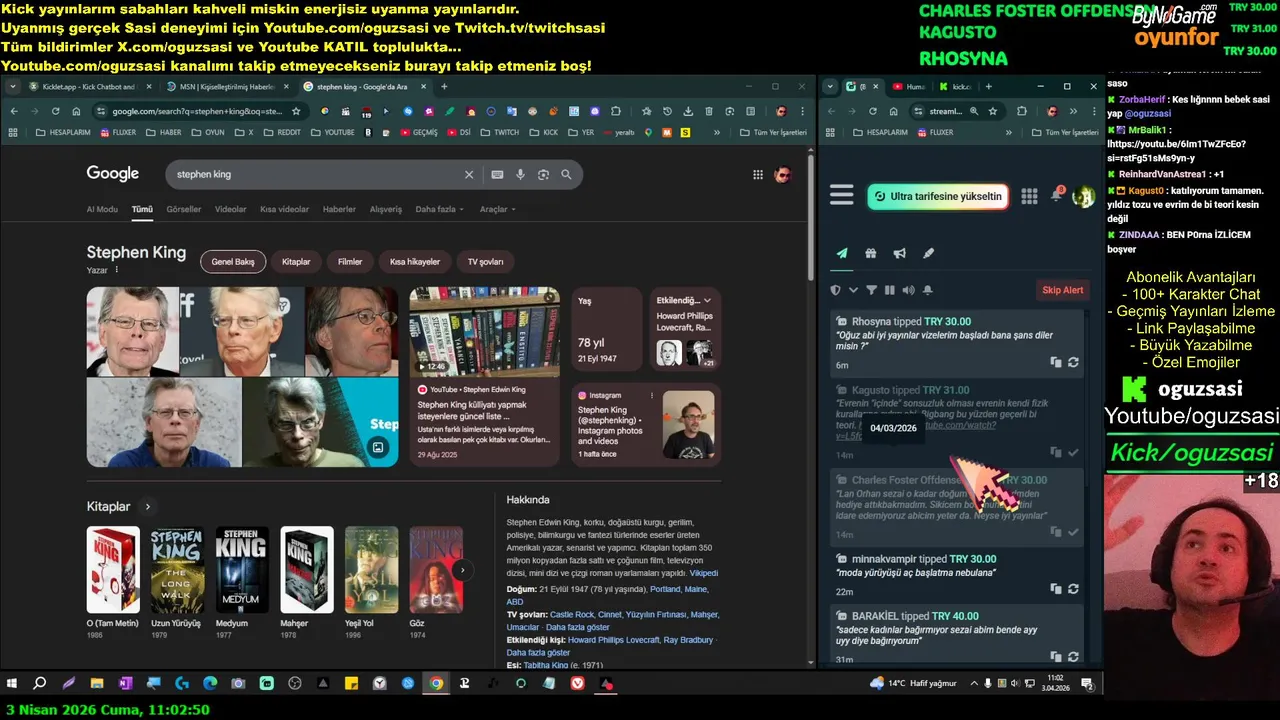Switch to the MSN browser tab
Viewport: 1280px width, 720px height.
225,87
